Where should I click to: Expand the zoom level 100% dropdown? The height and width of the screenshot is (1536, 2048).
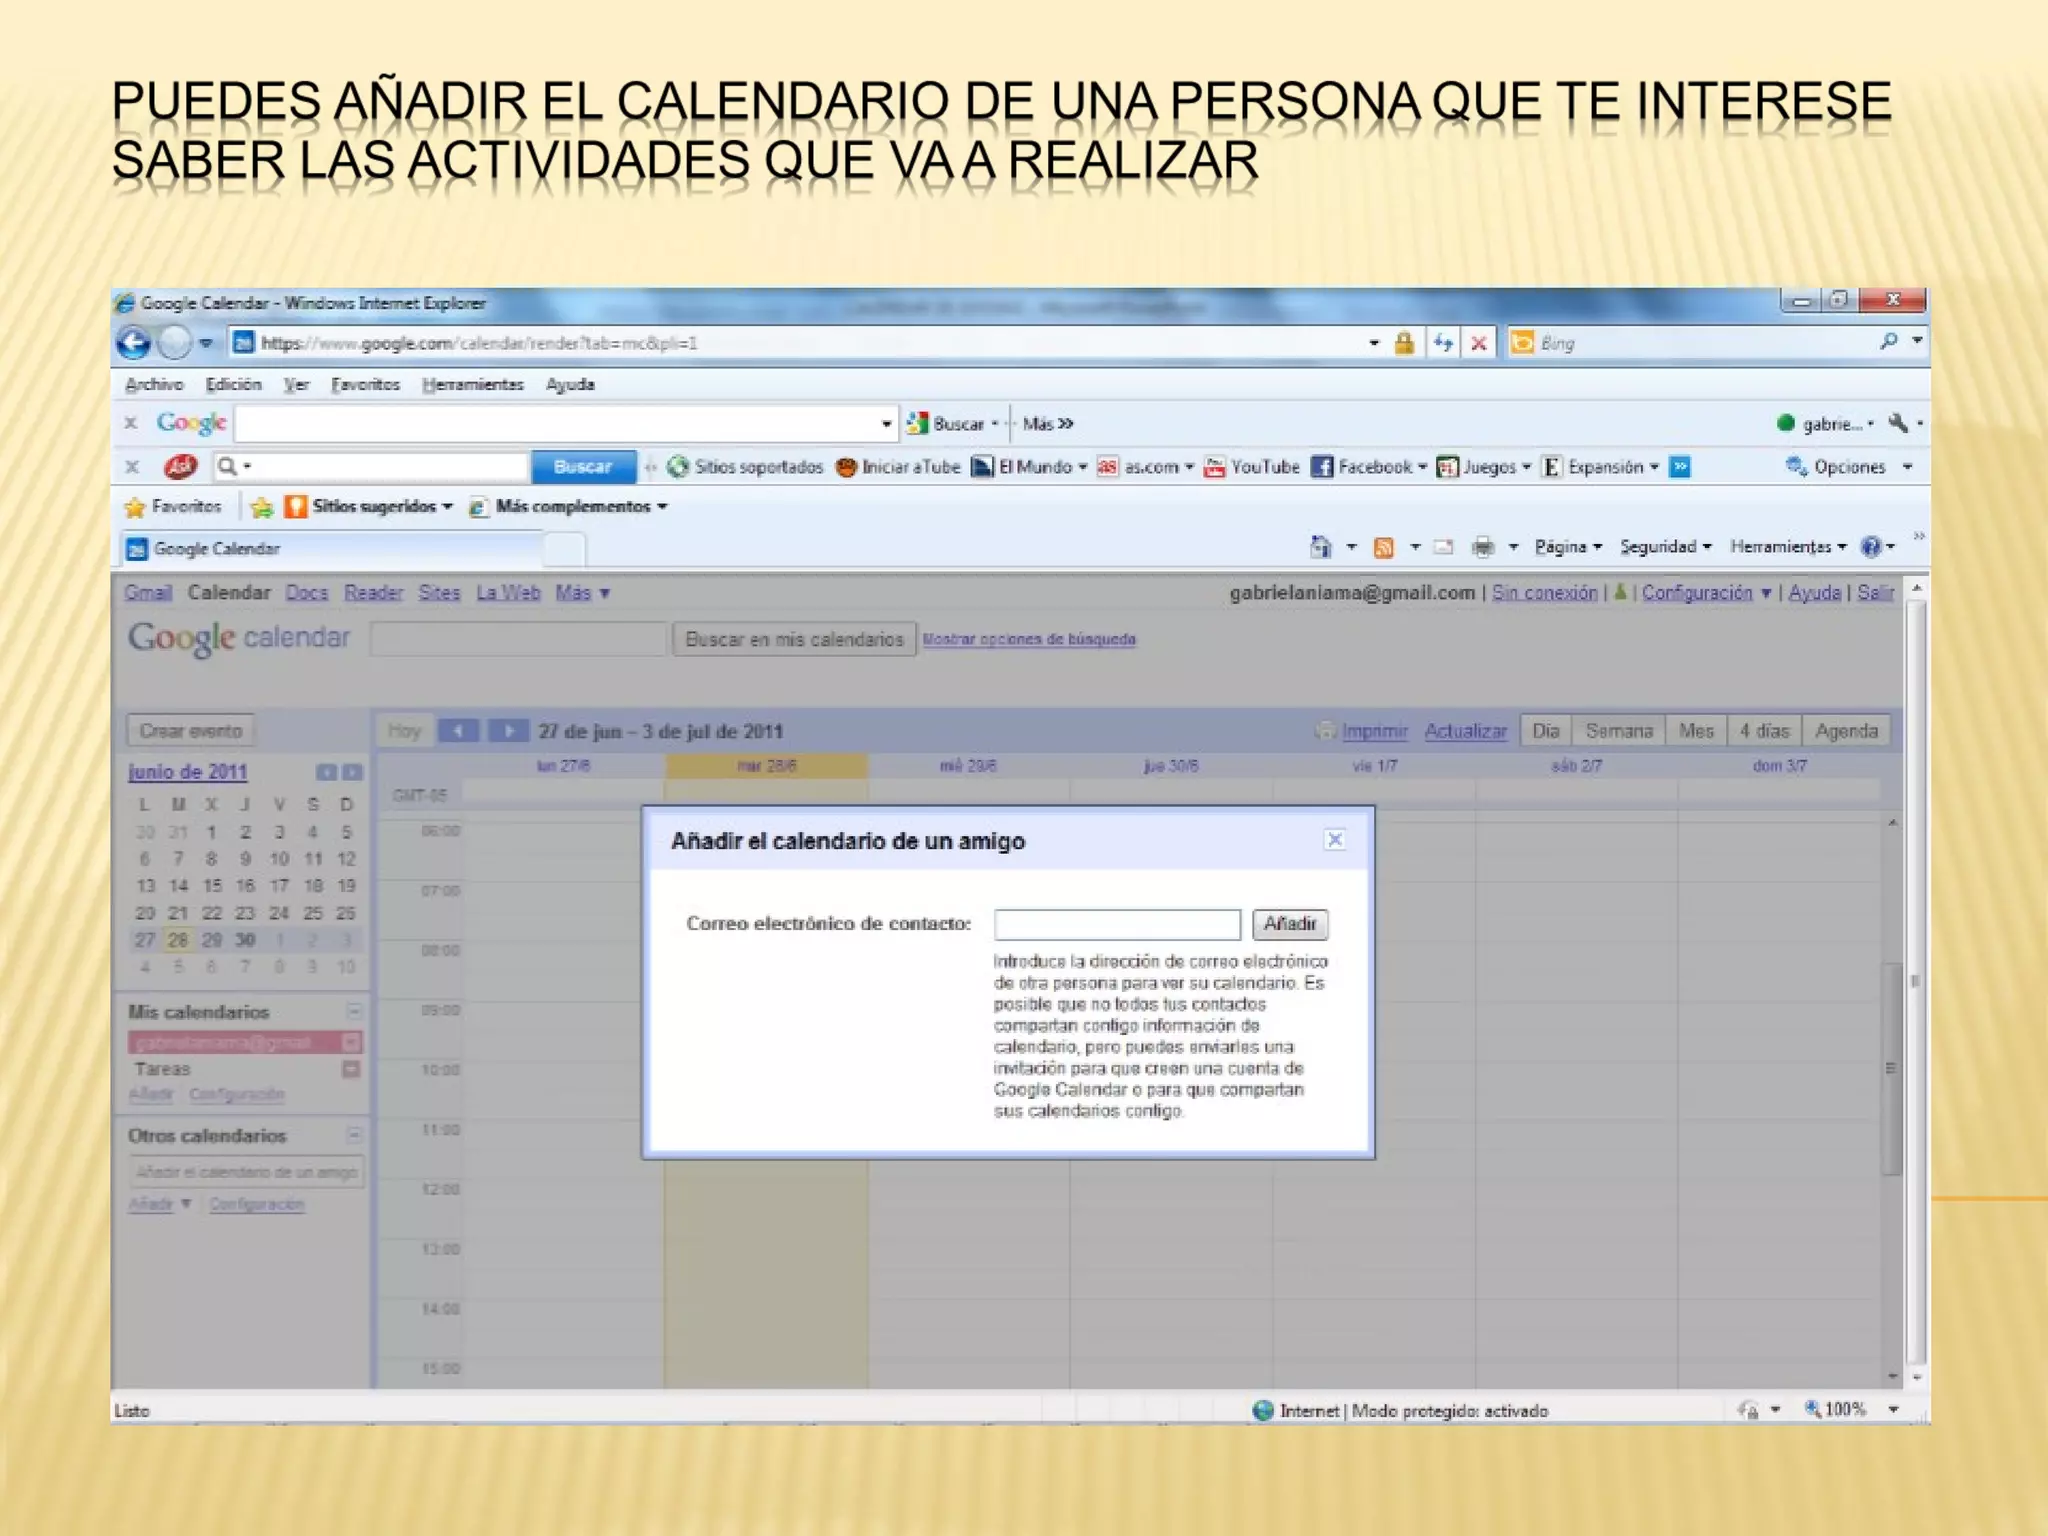(x=1893, y=1410)
